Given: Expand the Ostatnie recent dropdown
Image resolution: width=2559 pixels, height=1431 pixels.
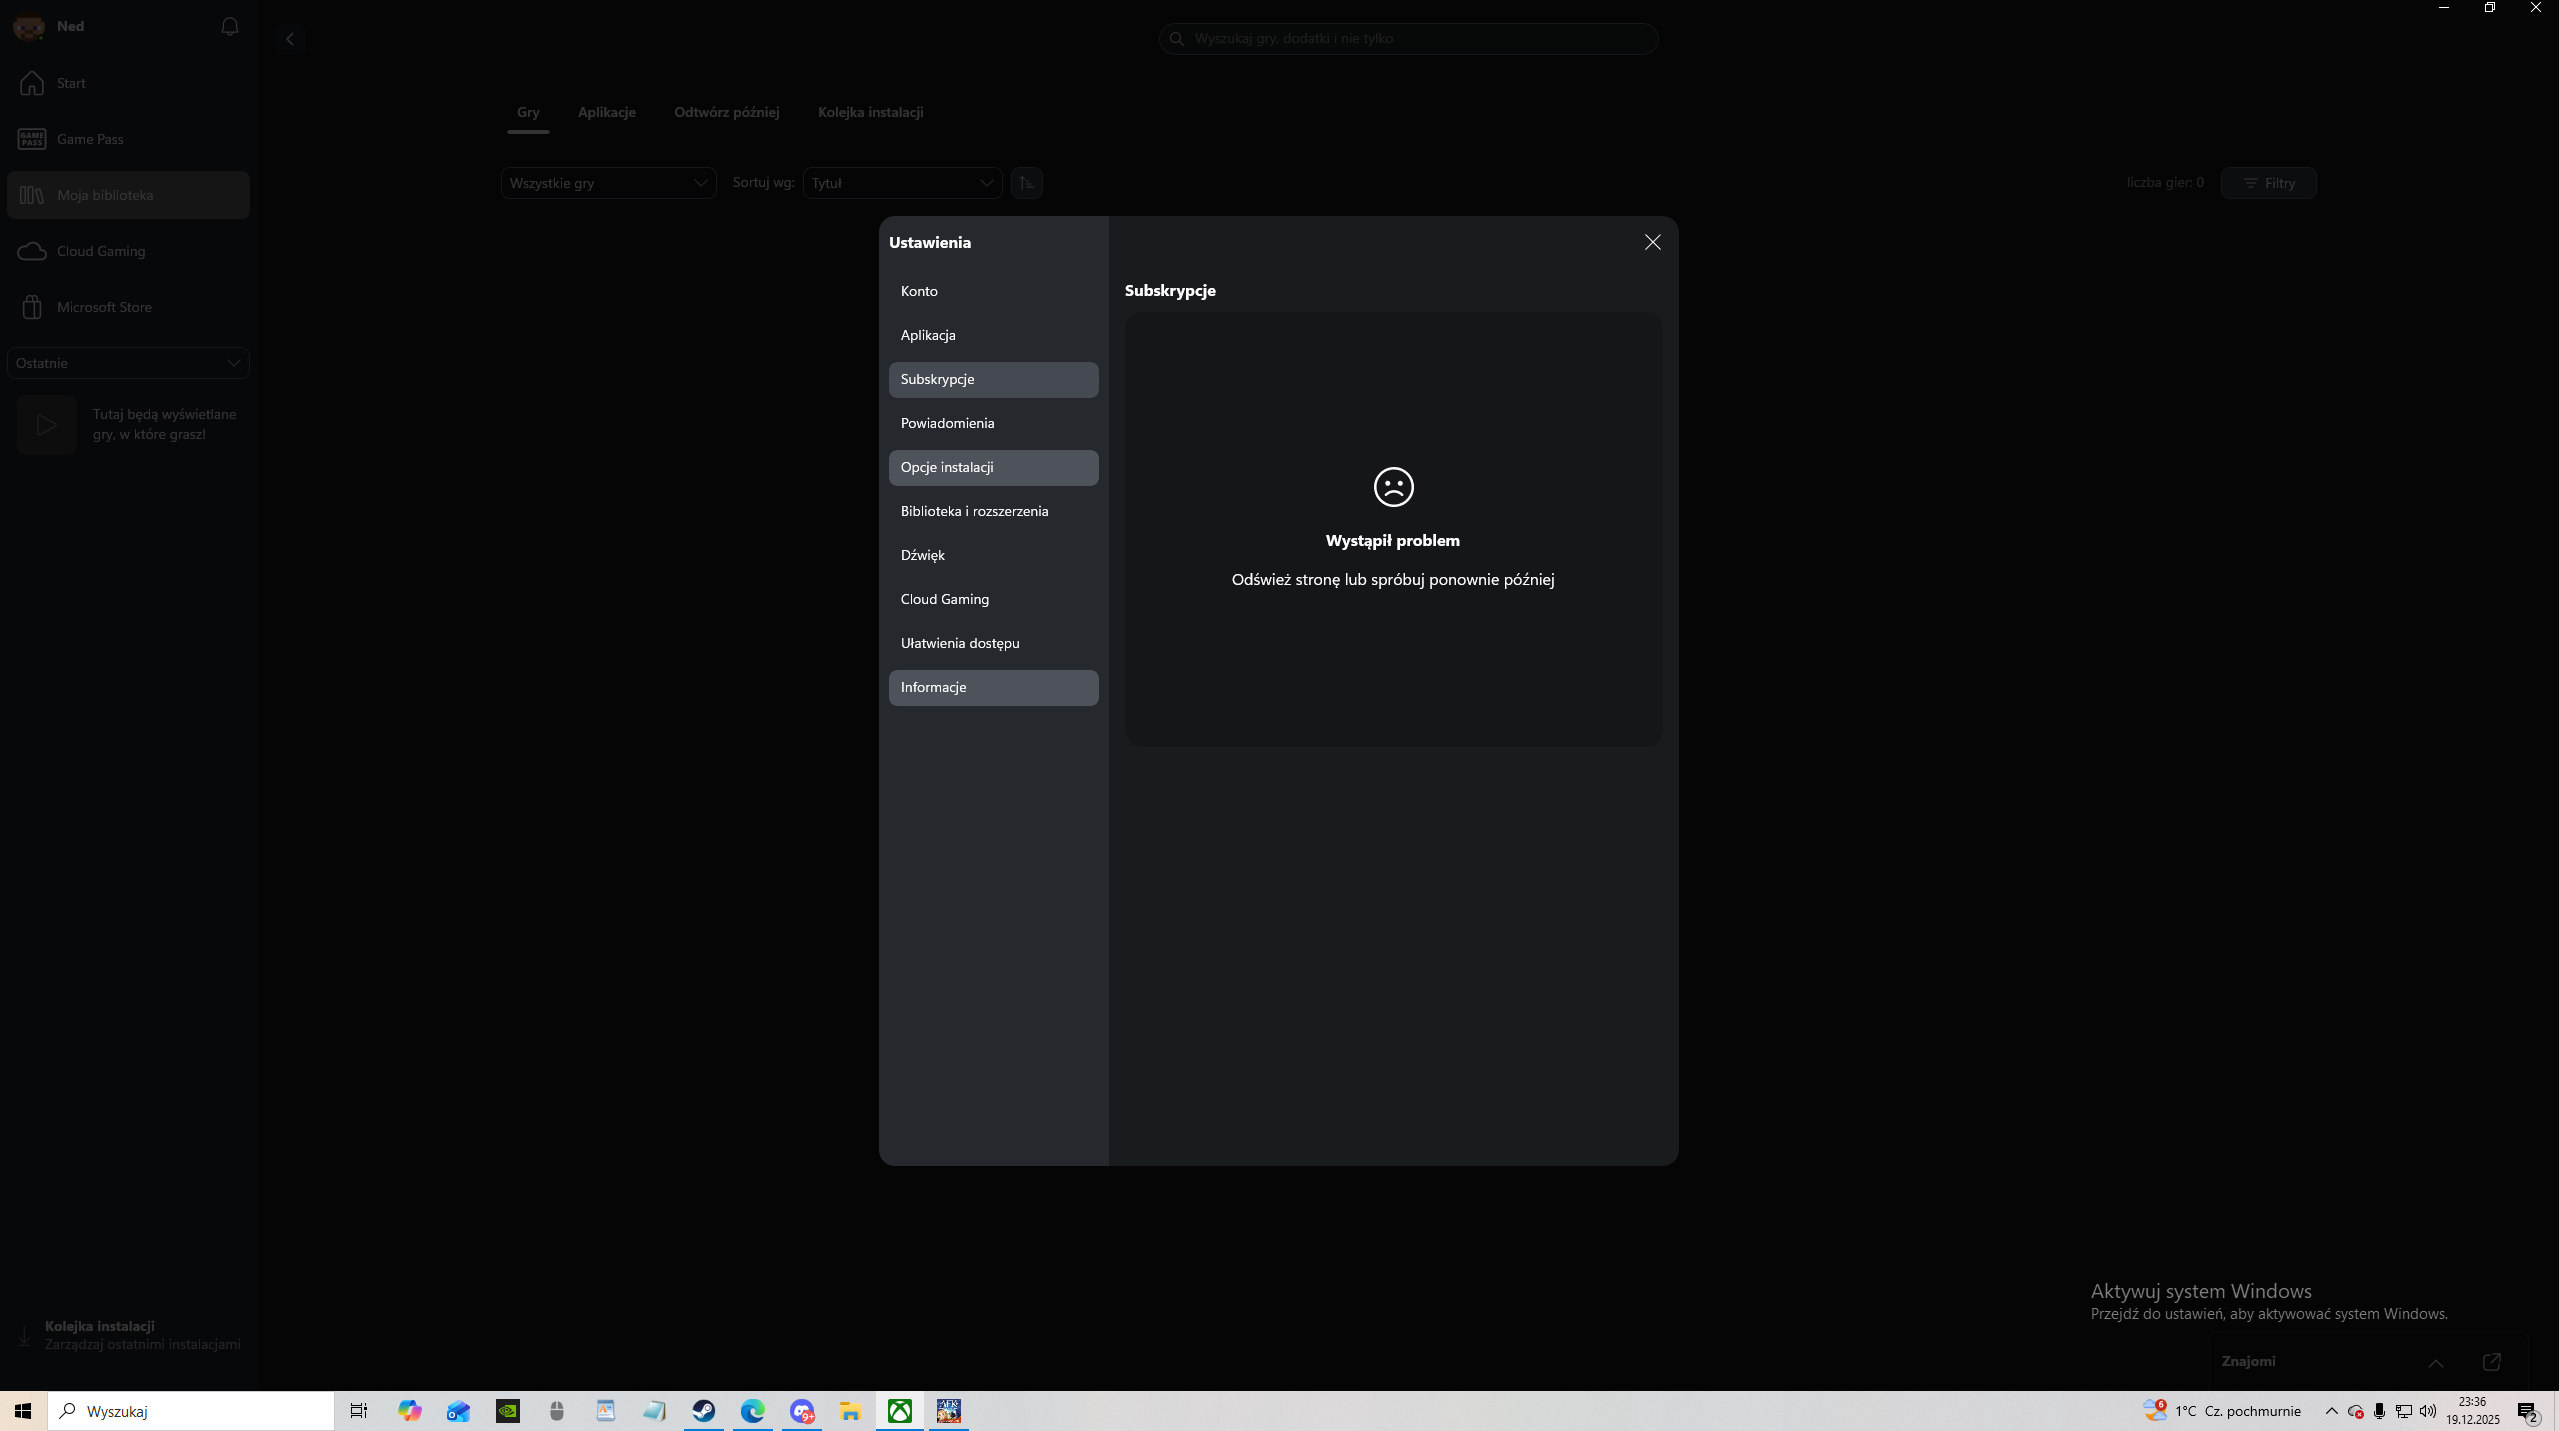Looking at the screenshot, I should click(x=128, y=363).
